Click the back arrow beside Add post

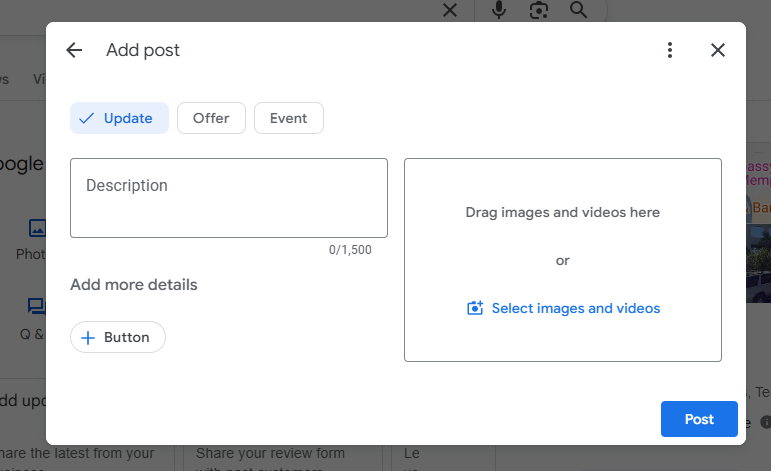click(x=74, y=50)
